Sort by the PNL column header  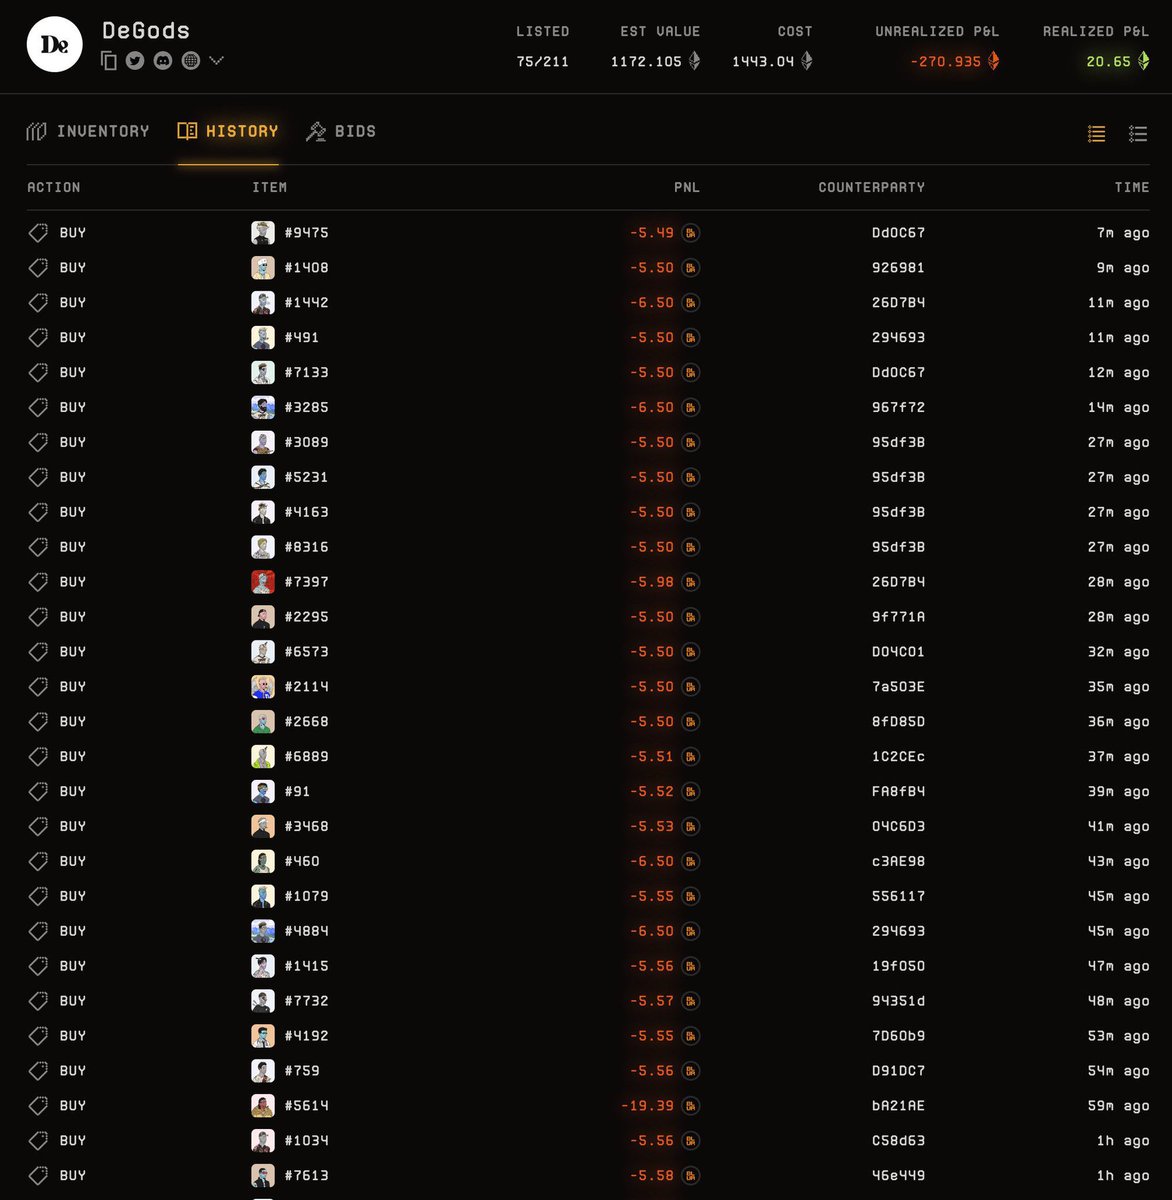(686, 187)
